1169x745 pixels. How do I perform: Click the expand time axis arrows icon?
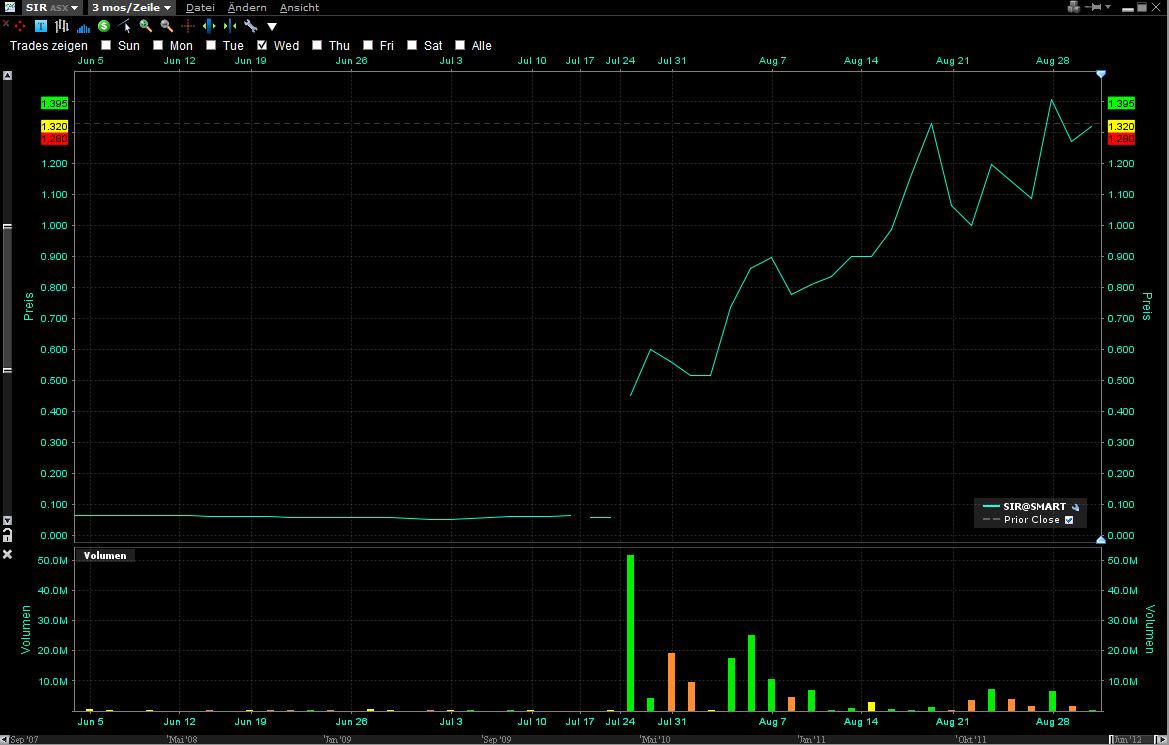coord(209,26)
